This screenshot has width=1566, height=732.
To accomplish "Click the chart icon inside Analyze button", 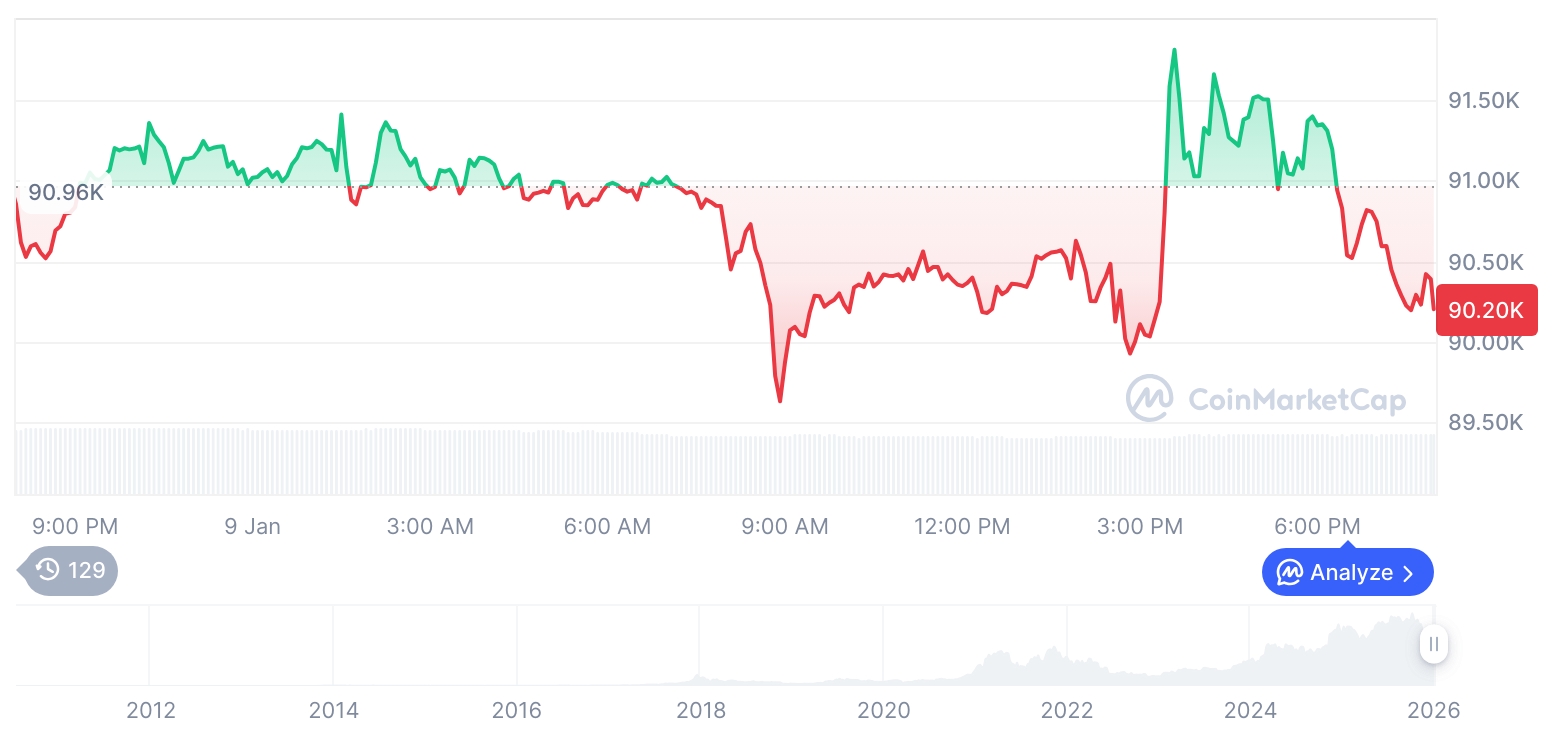I will tap(1290, 573).
